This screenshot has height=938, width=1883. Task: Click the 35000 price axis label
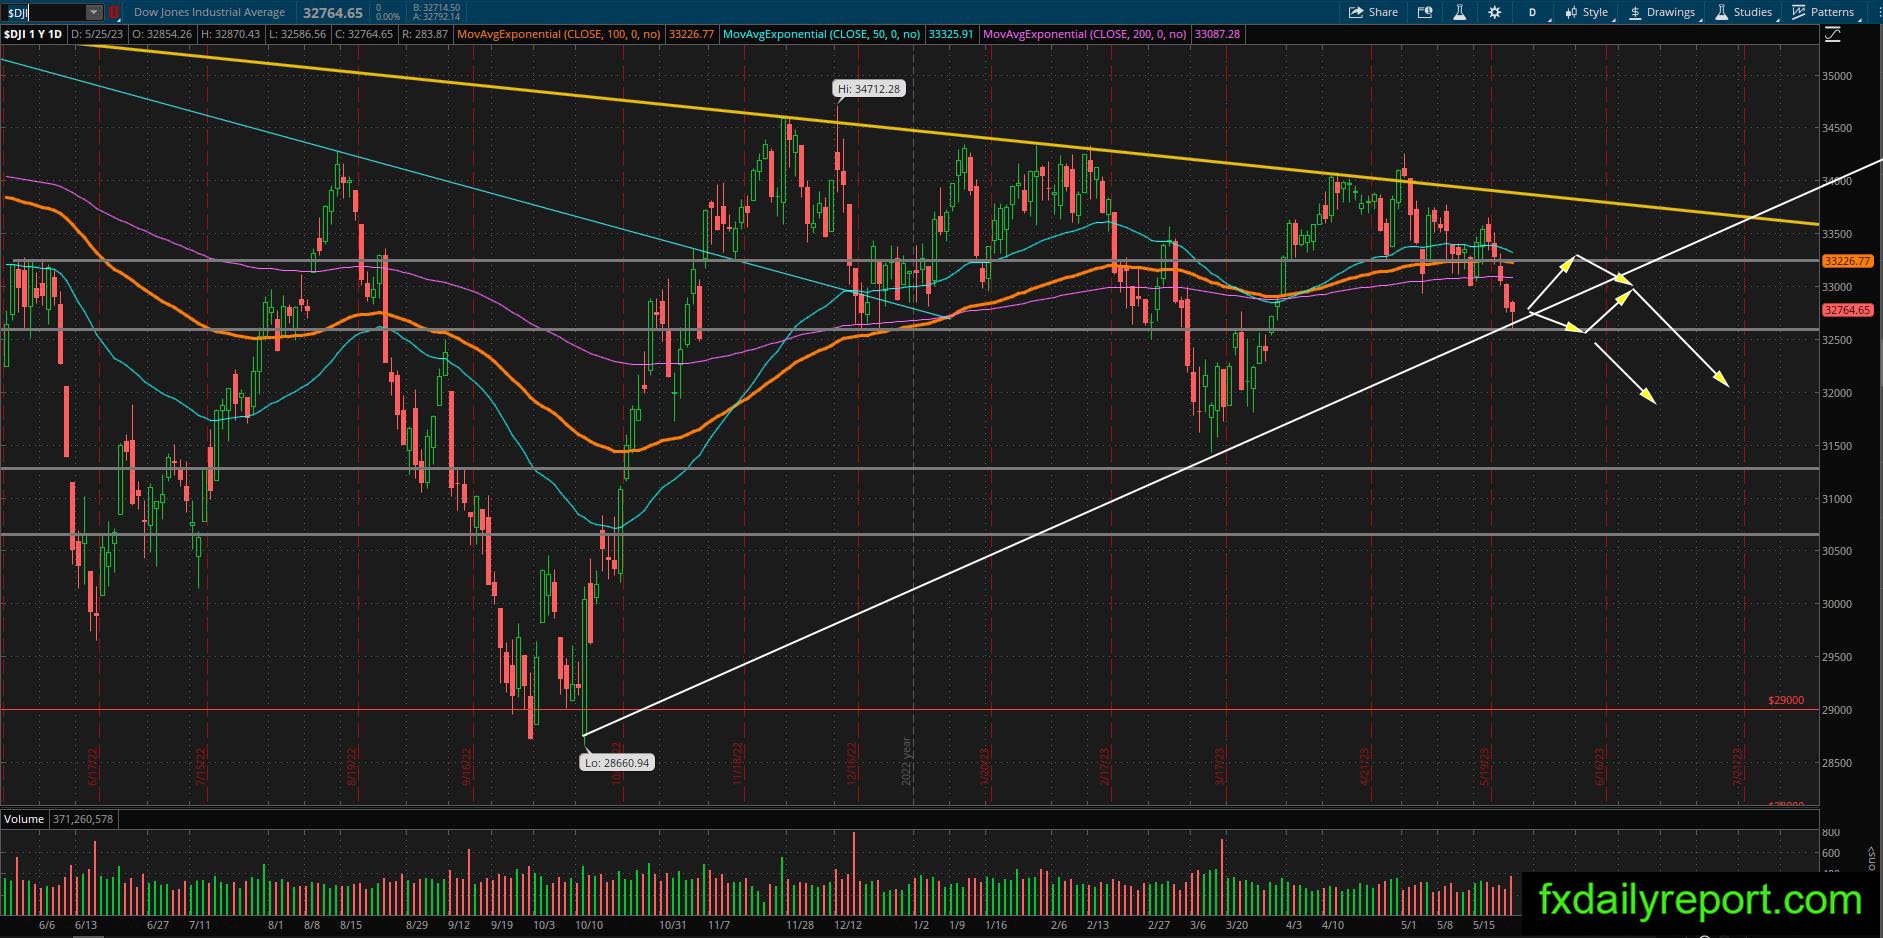click(x=1837, y=76)
